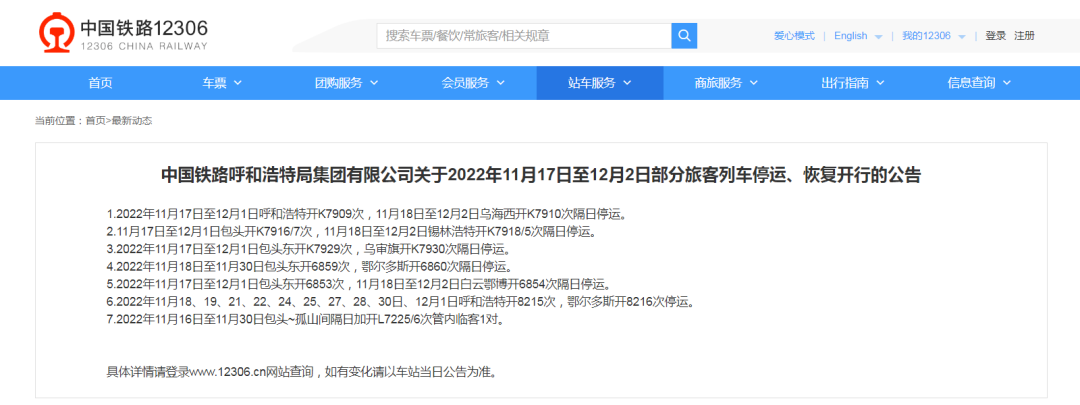
Task: Click the China Railway 12306 logo
Action: (123, 34)
